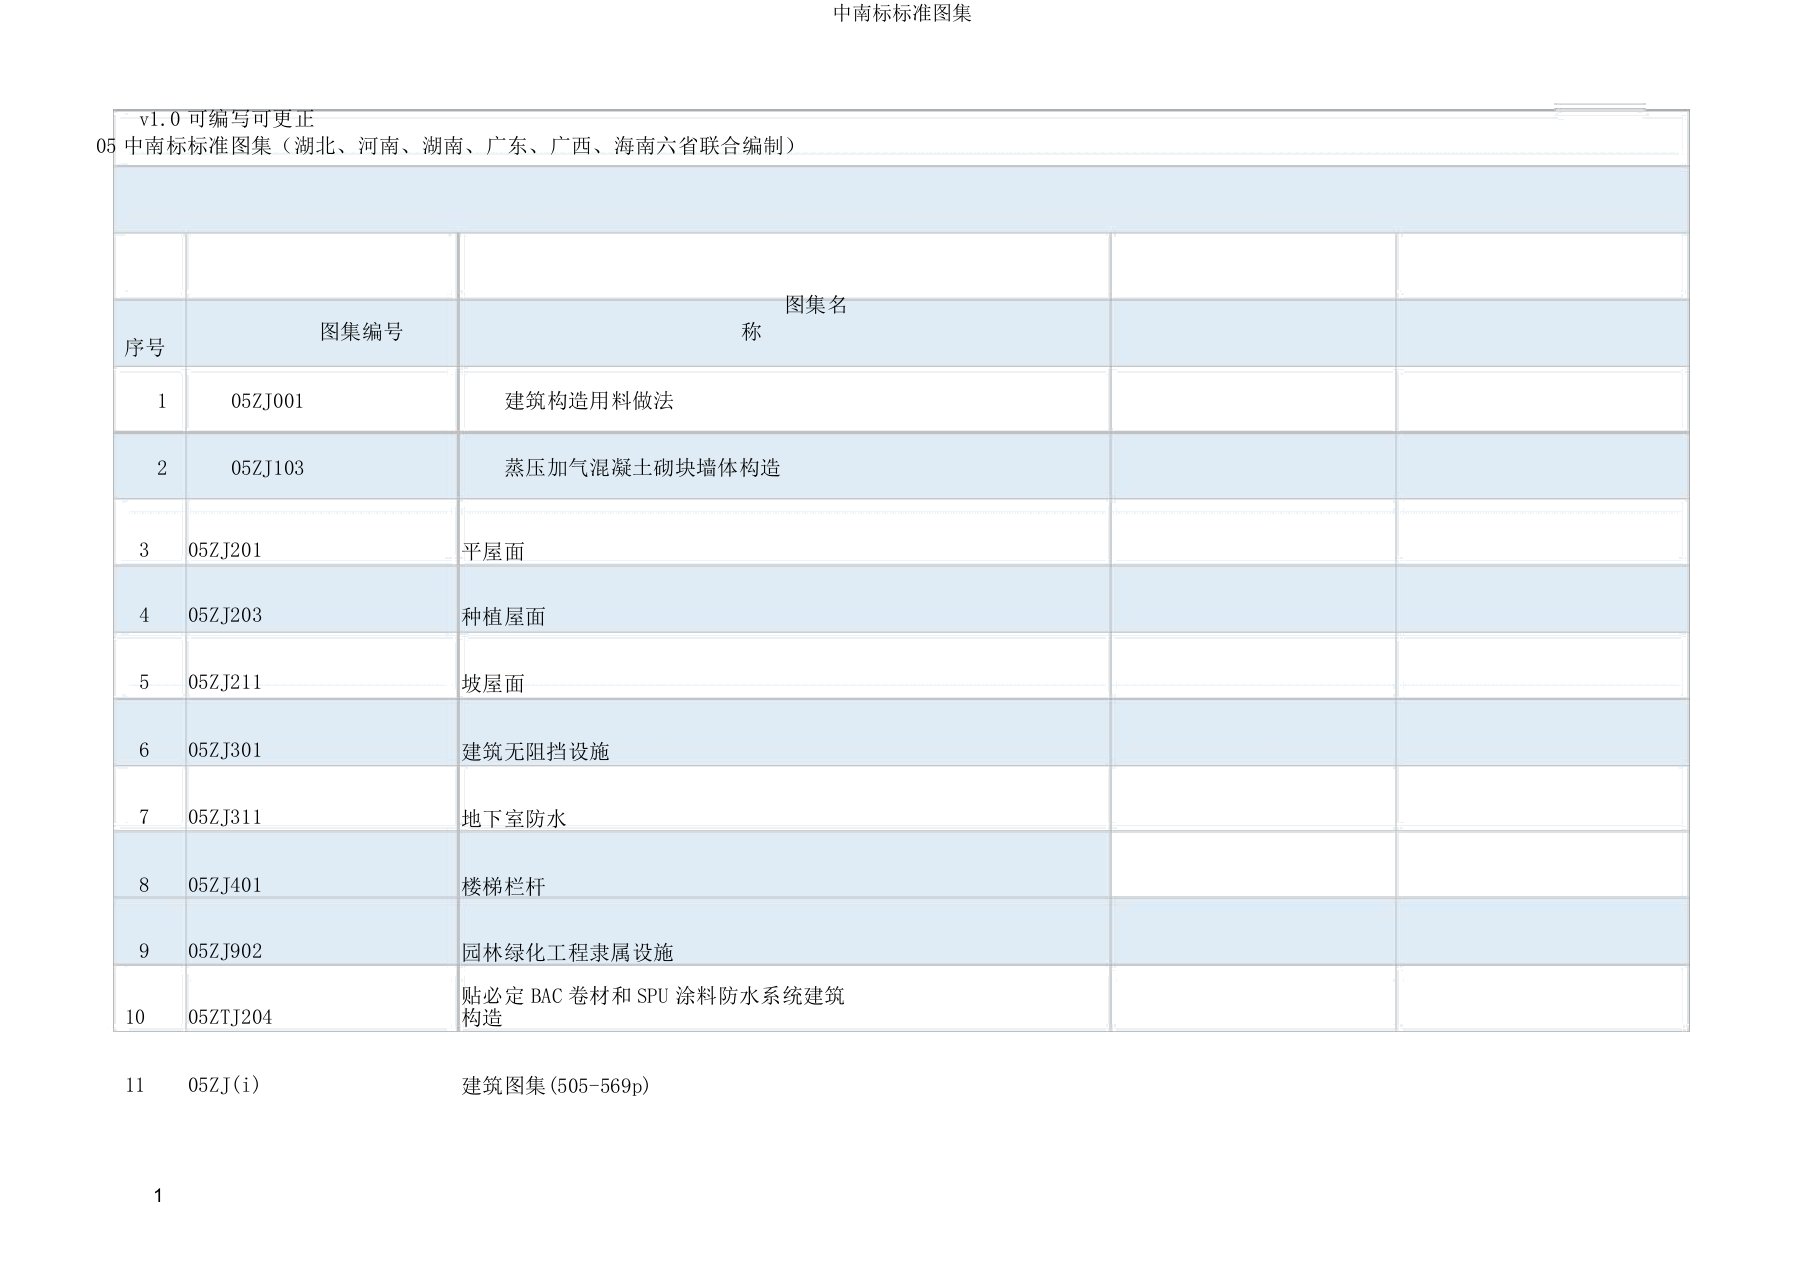The image size is (1804, 1274).
Task: Select code text '05ZJ(i)'
Action: point(224,1085)
